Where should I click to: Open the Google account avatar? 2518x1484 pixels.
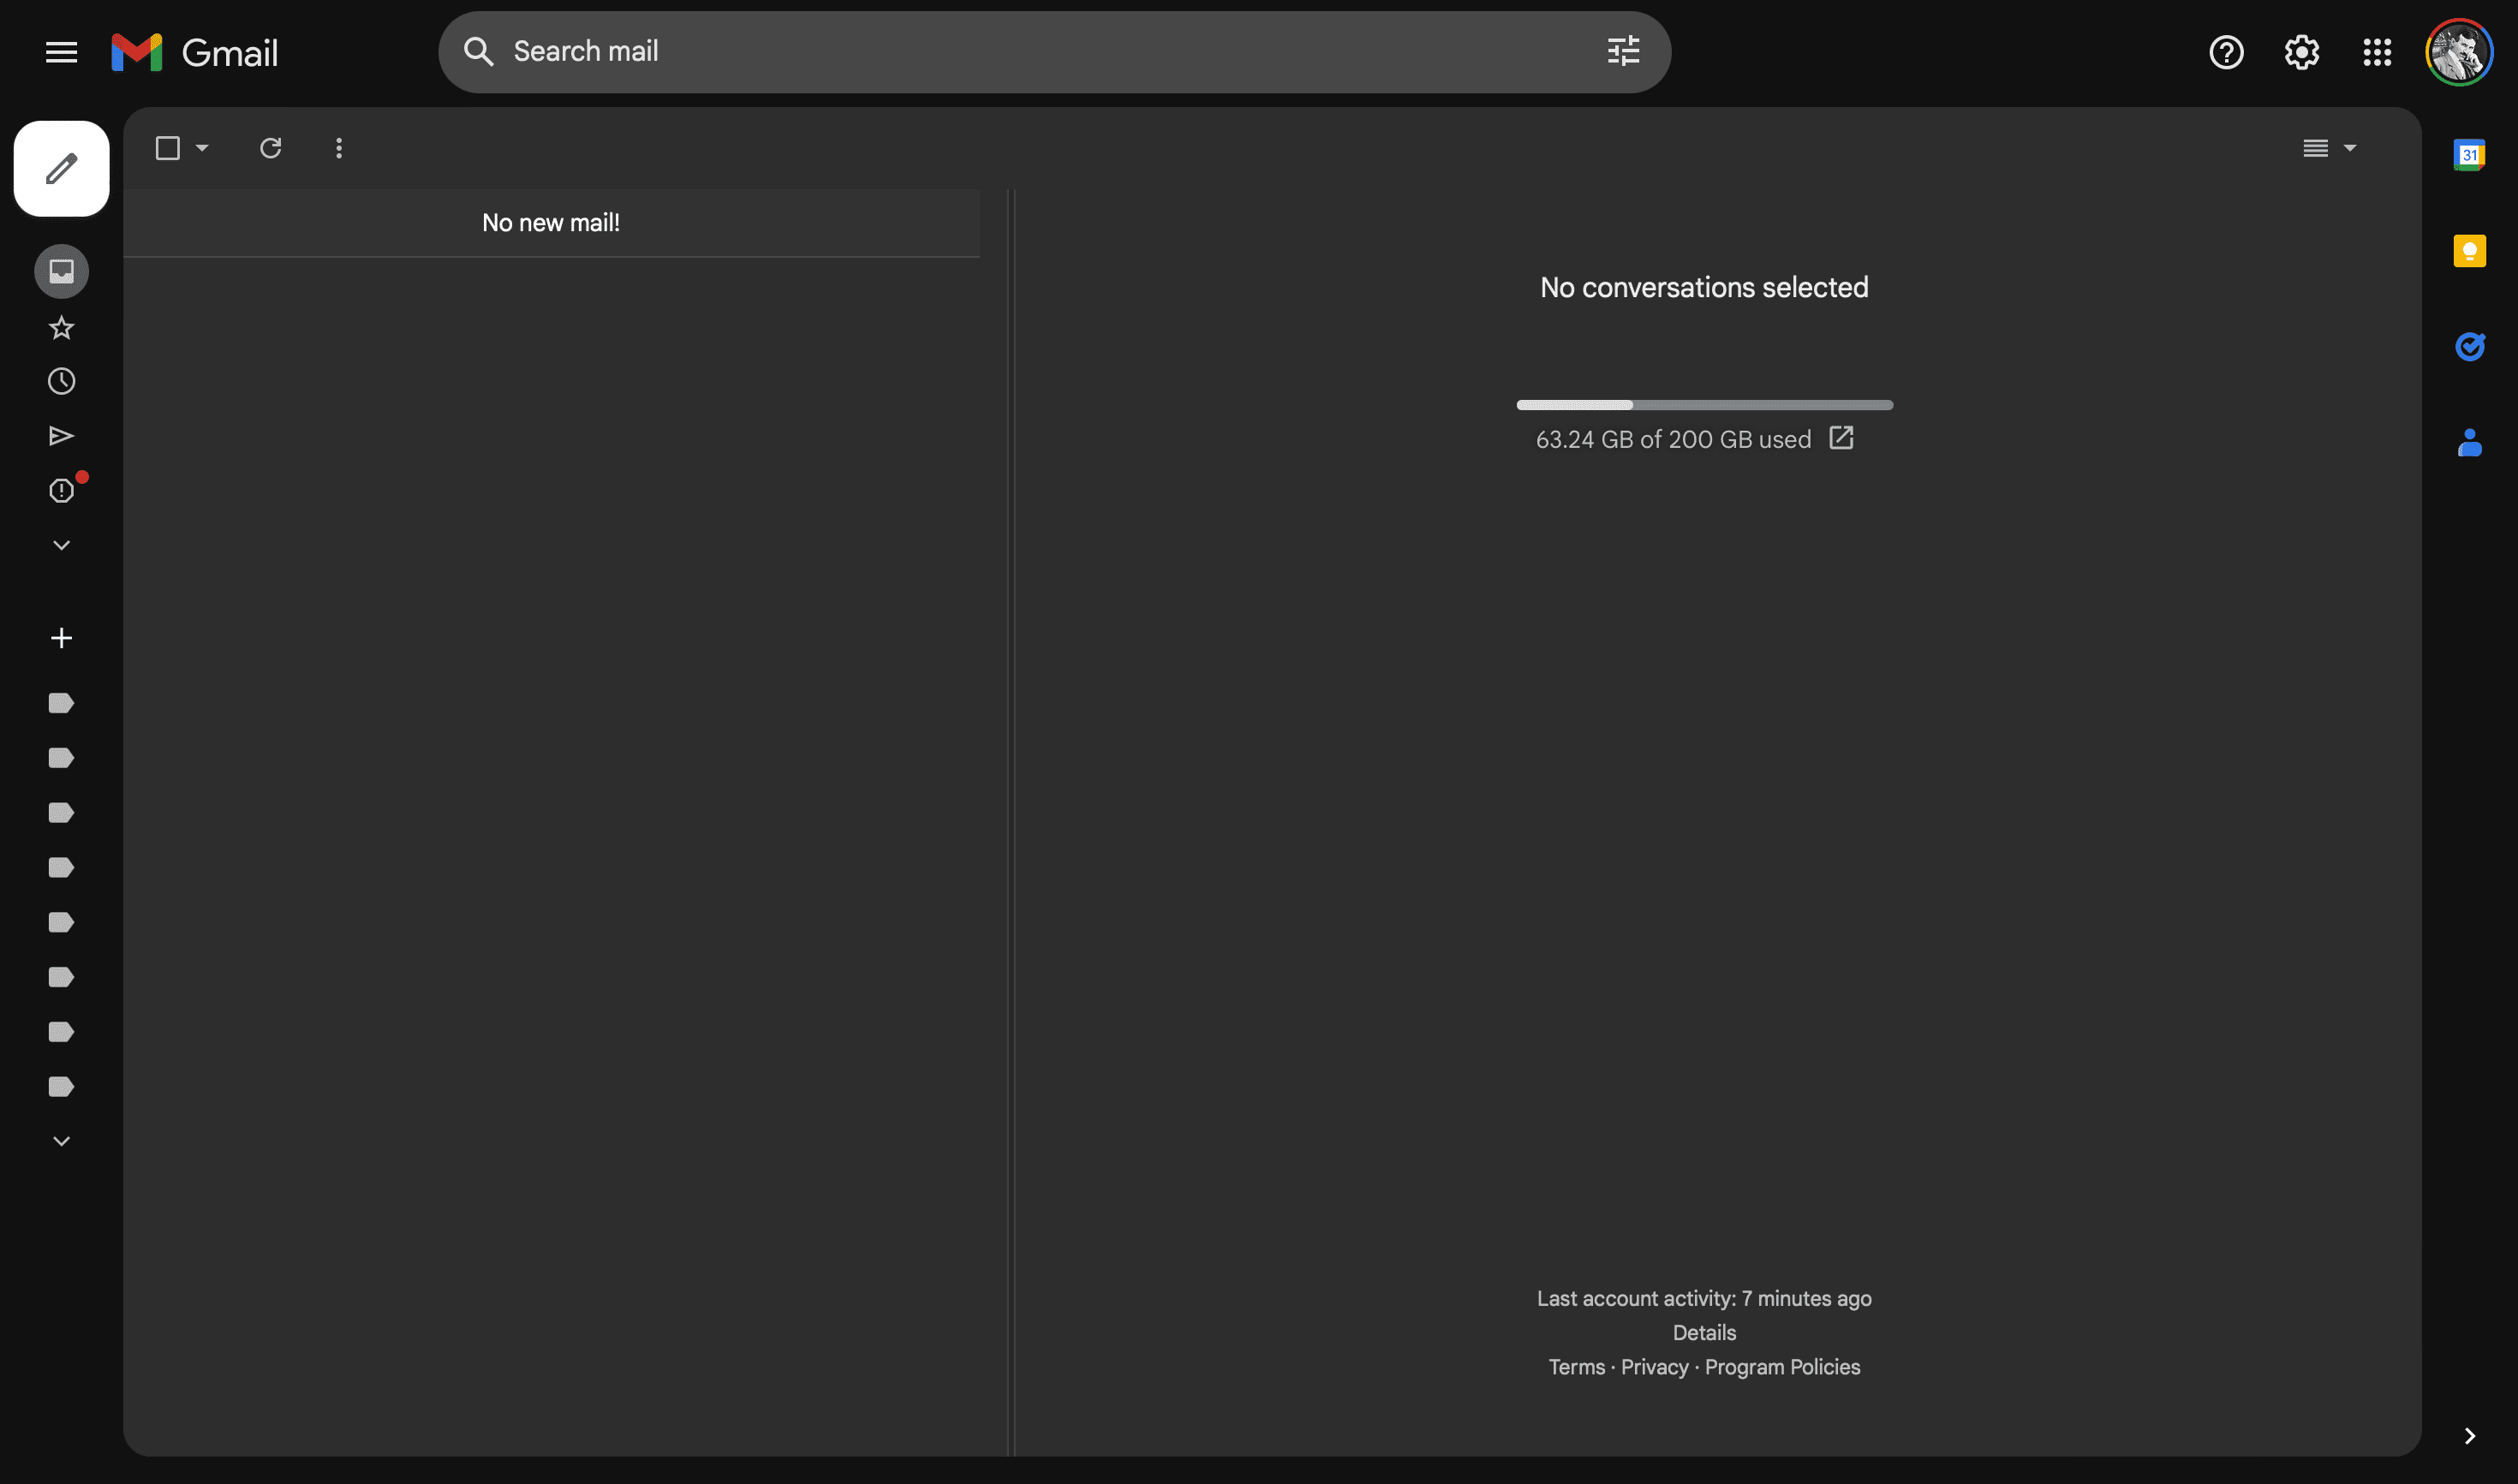tap(2458, 52)
